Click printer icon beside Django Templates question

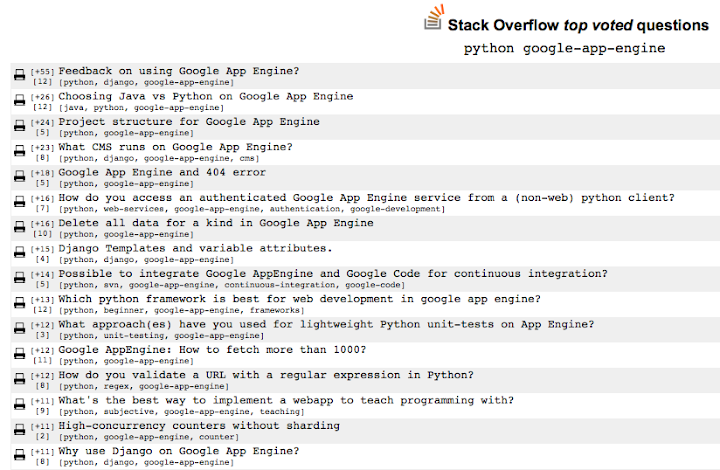coord(19,253)
